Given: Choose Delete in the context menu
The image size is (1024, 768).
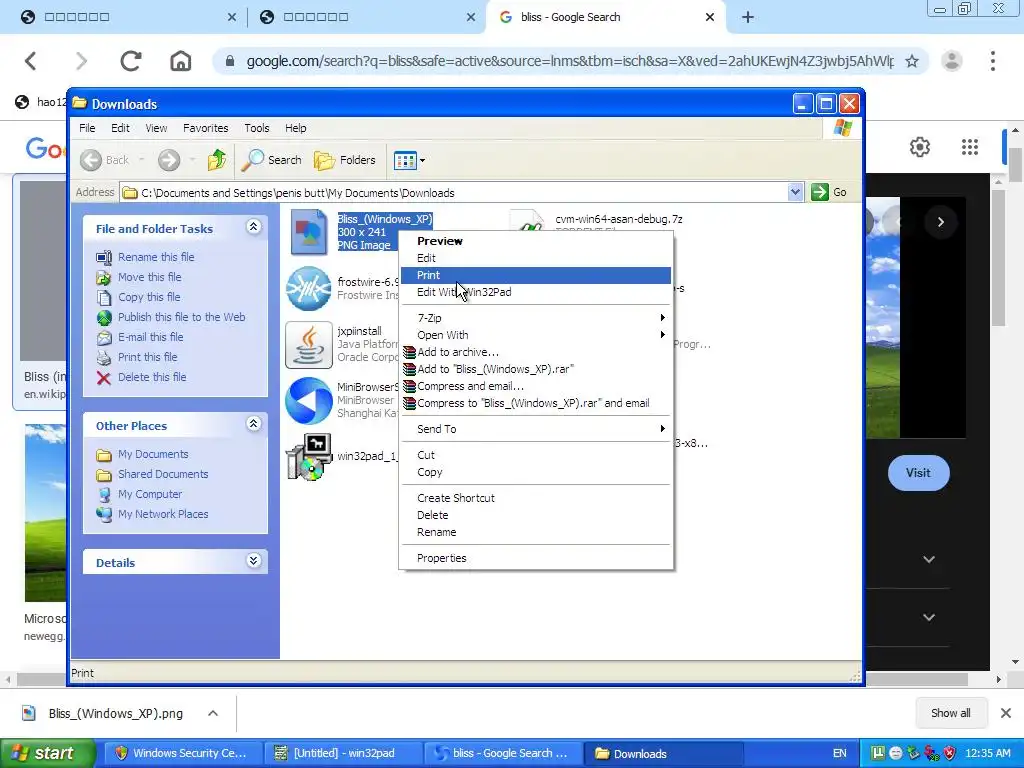Looking at the screenshot, I should coord(536,515).
